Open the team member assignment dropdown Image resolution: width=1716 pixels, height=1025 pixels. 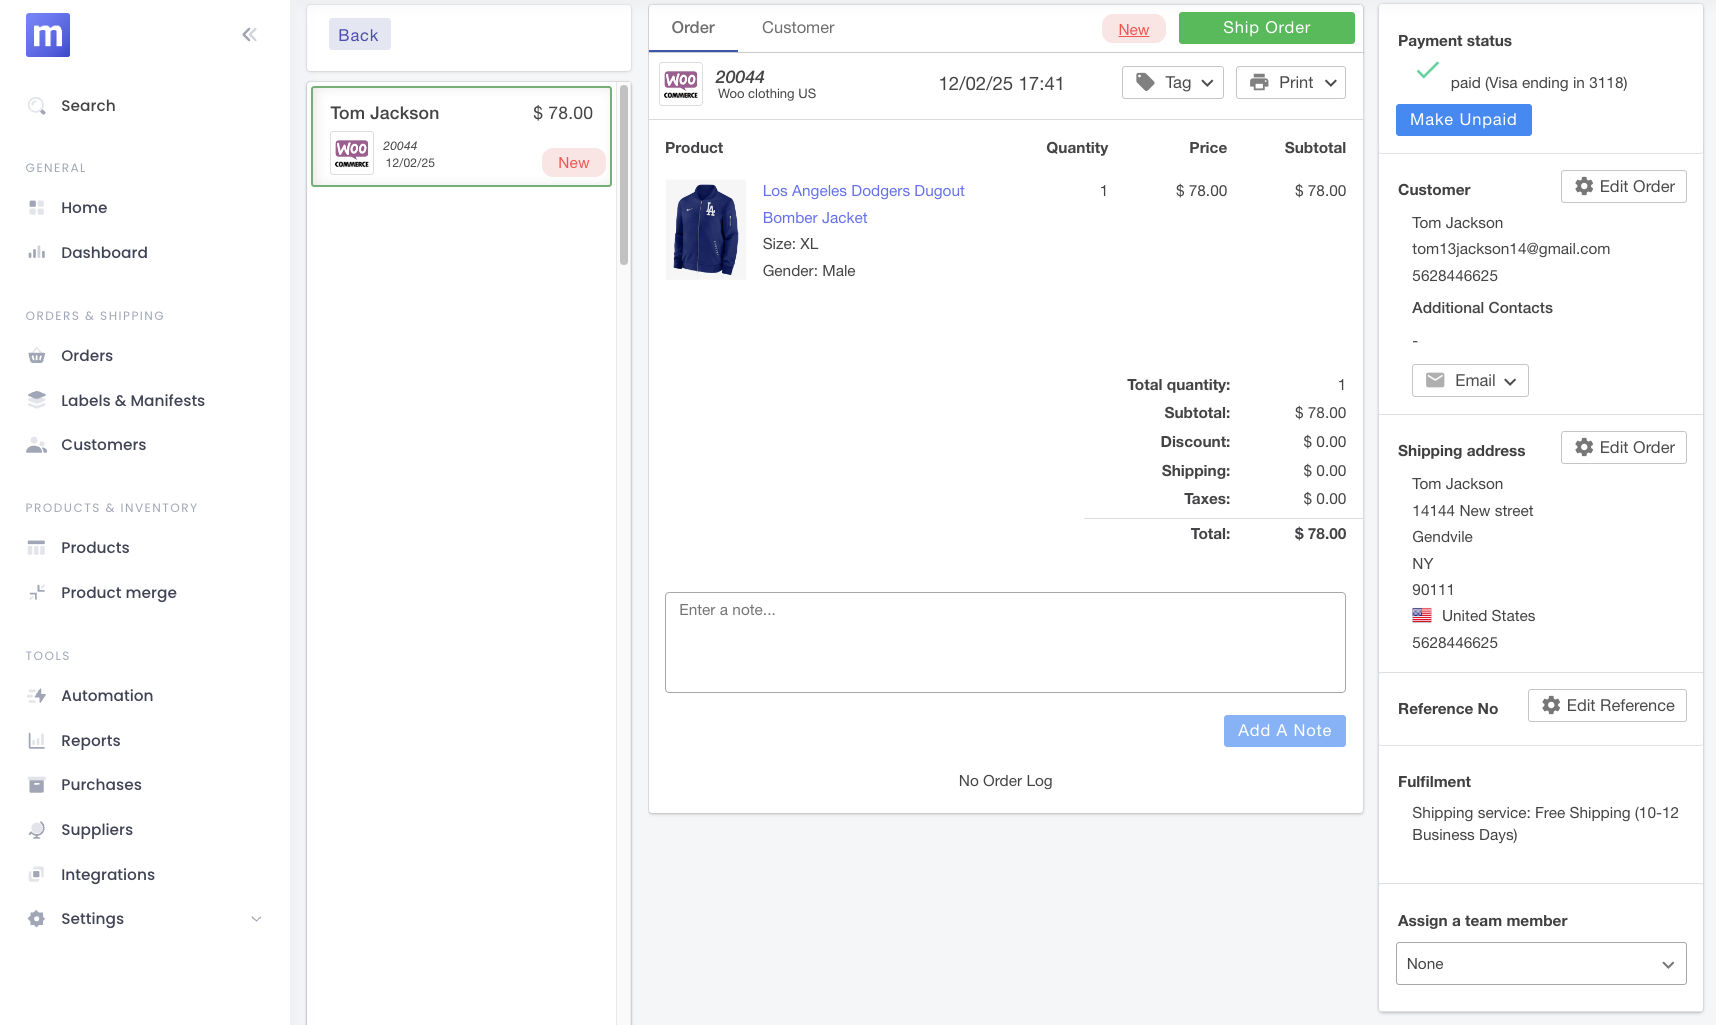tap(1540, 963)
